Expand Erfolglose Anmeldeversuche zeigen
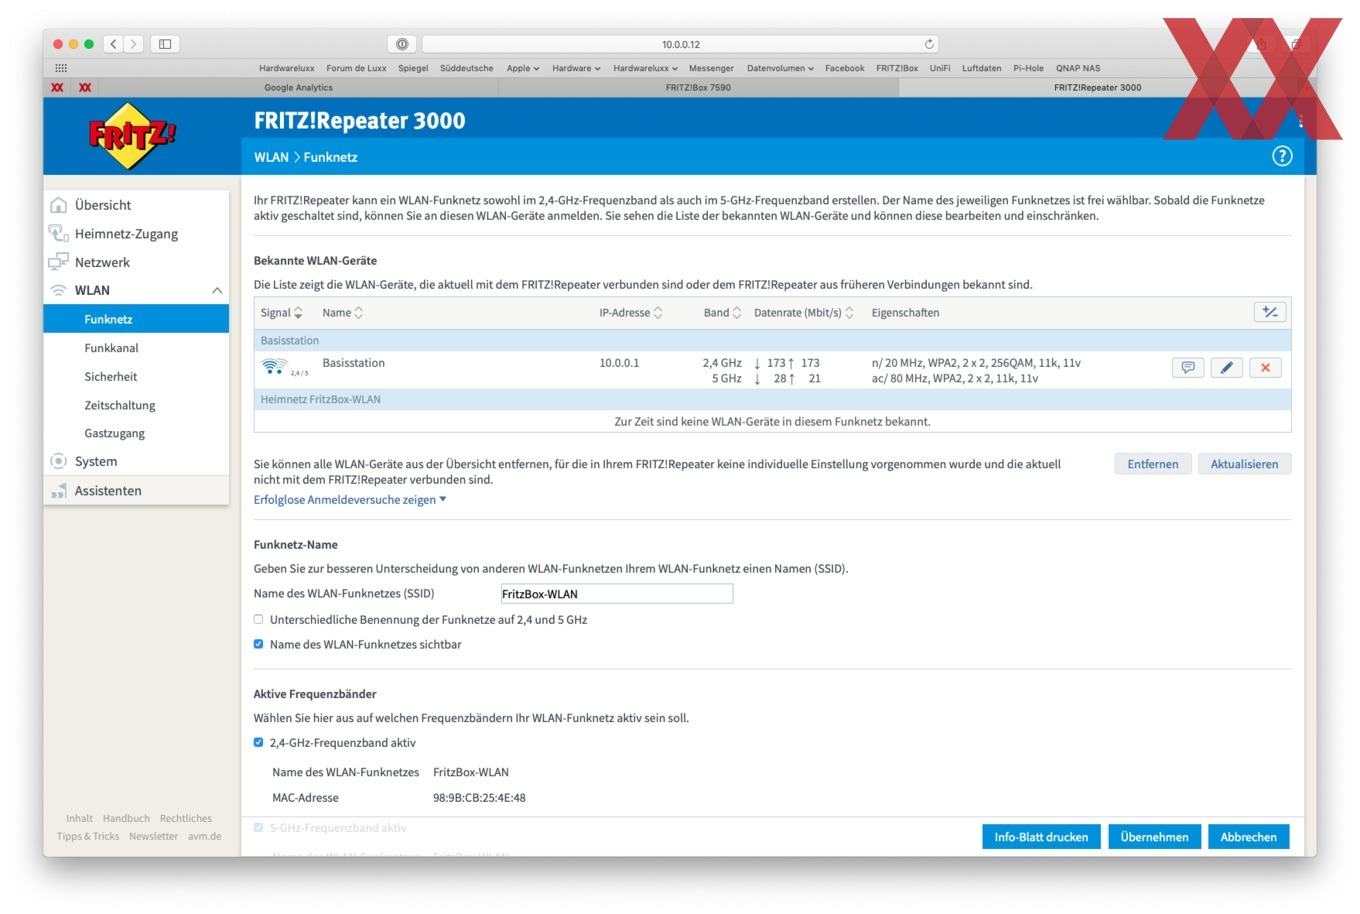The image size is (1360, 914). pos(350,500)
